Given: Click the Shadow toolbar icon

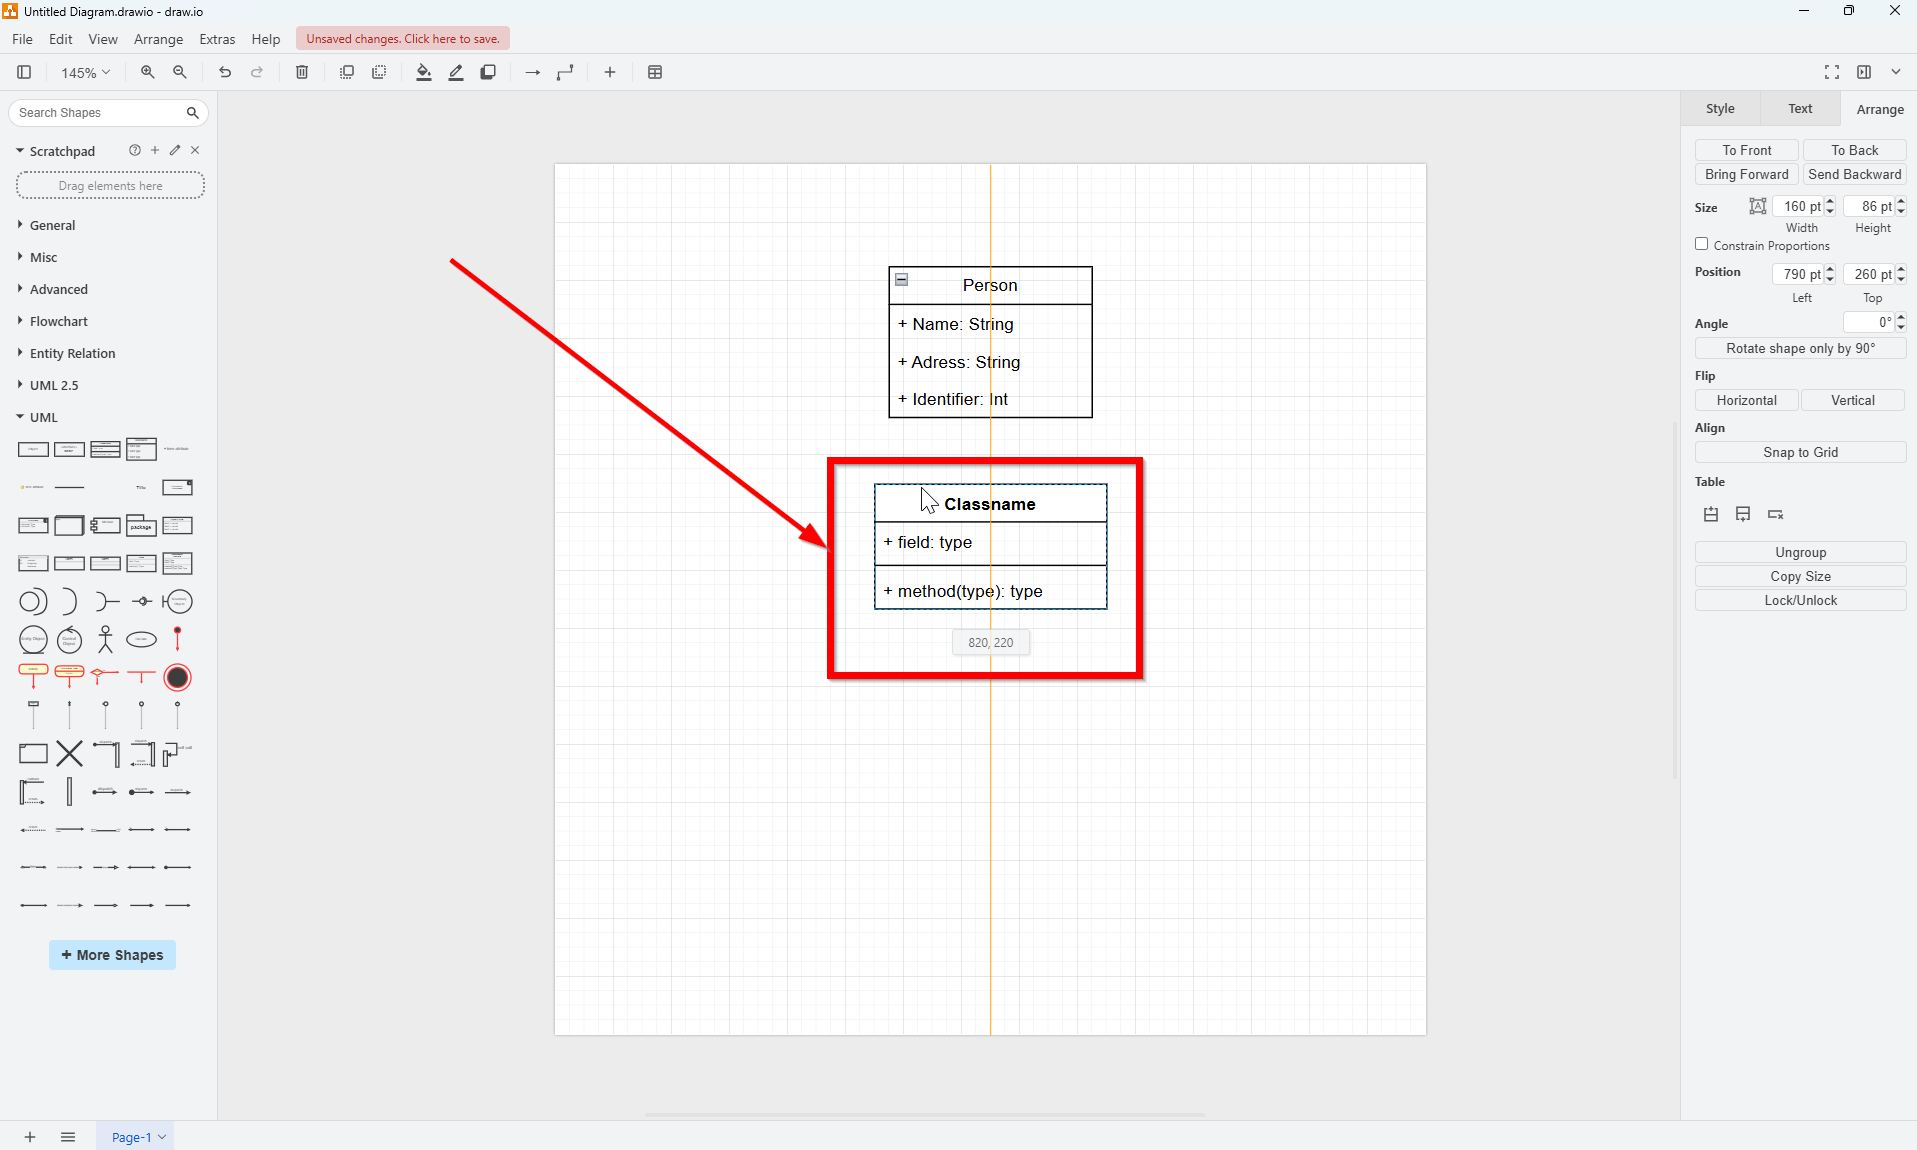Looking at the screenshot, I should [488, 72].
